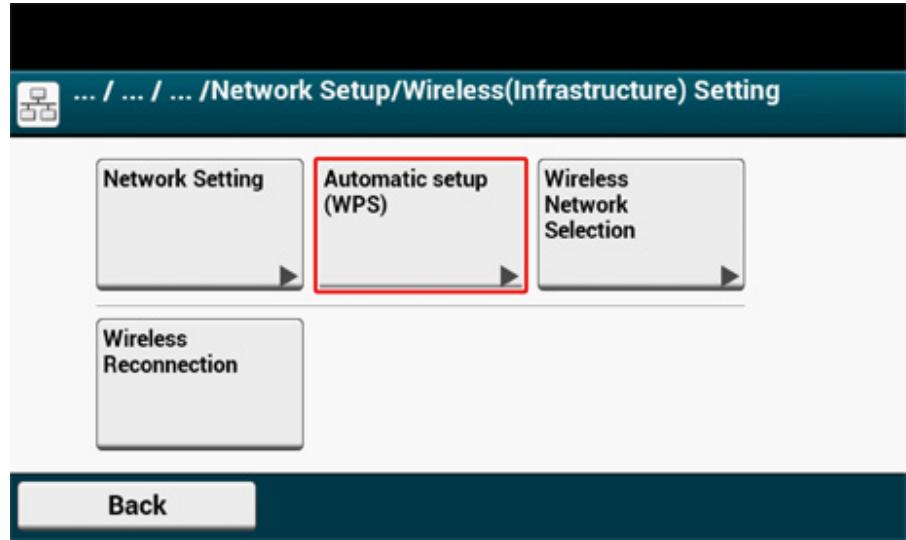This screenshot has width=906, height=540.
Task: Go back with the Back button
Action: 136,505
